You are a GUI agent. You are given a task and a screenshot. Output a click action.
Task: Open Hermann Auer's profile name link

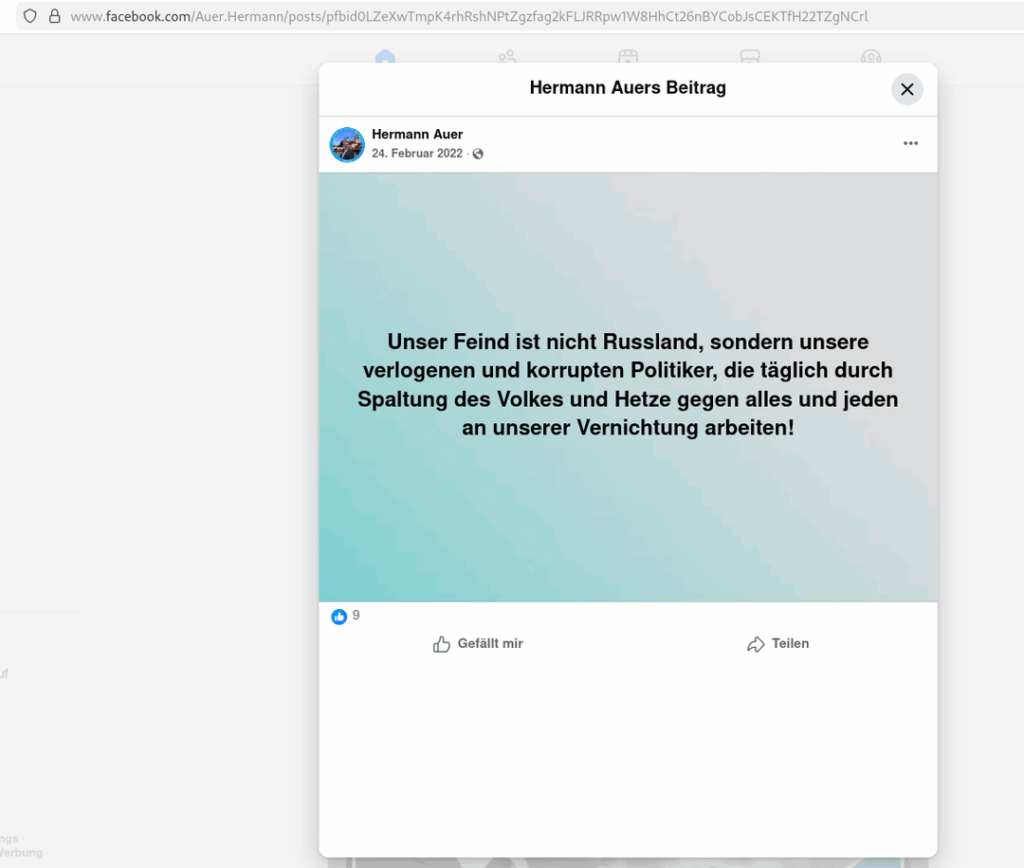[x=417, y=134]
